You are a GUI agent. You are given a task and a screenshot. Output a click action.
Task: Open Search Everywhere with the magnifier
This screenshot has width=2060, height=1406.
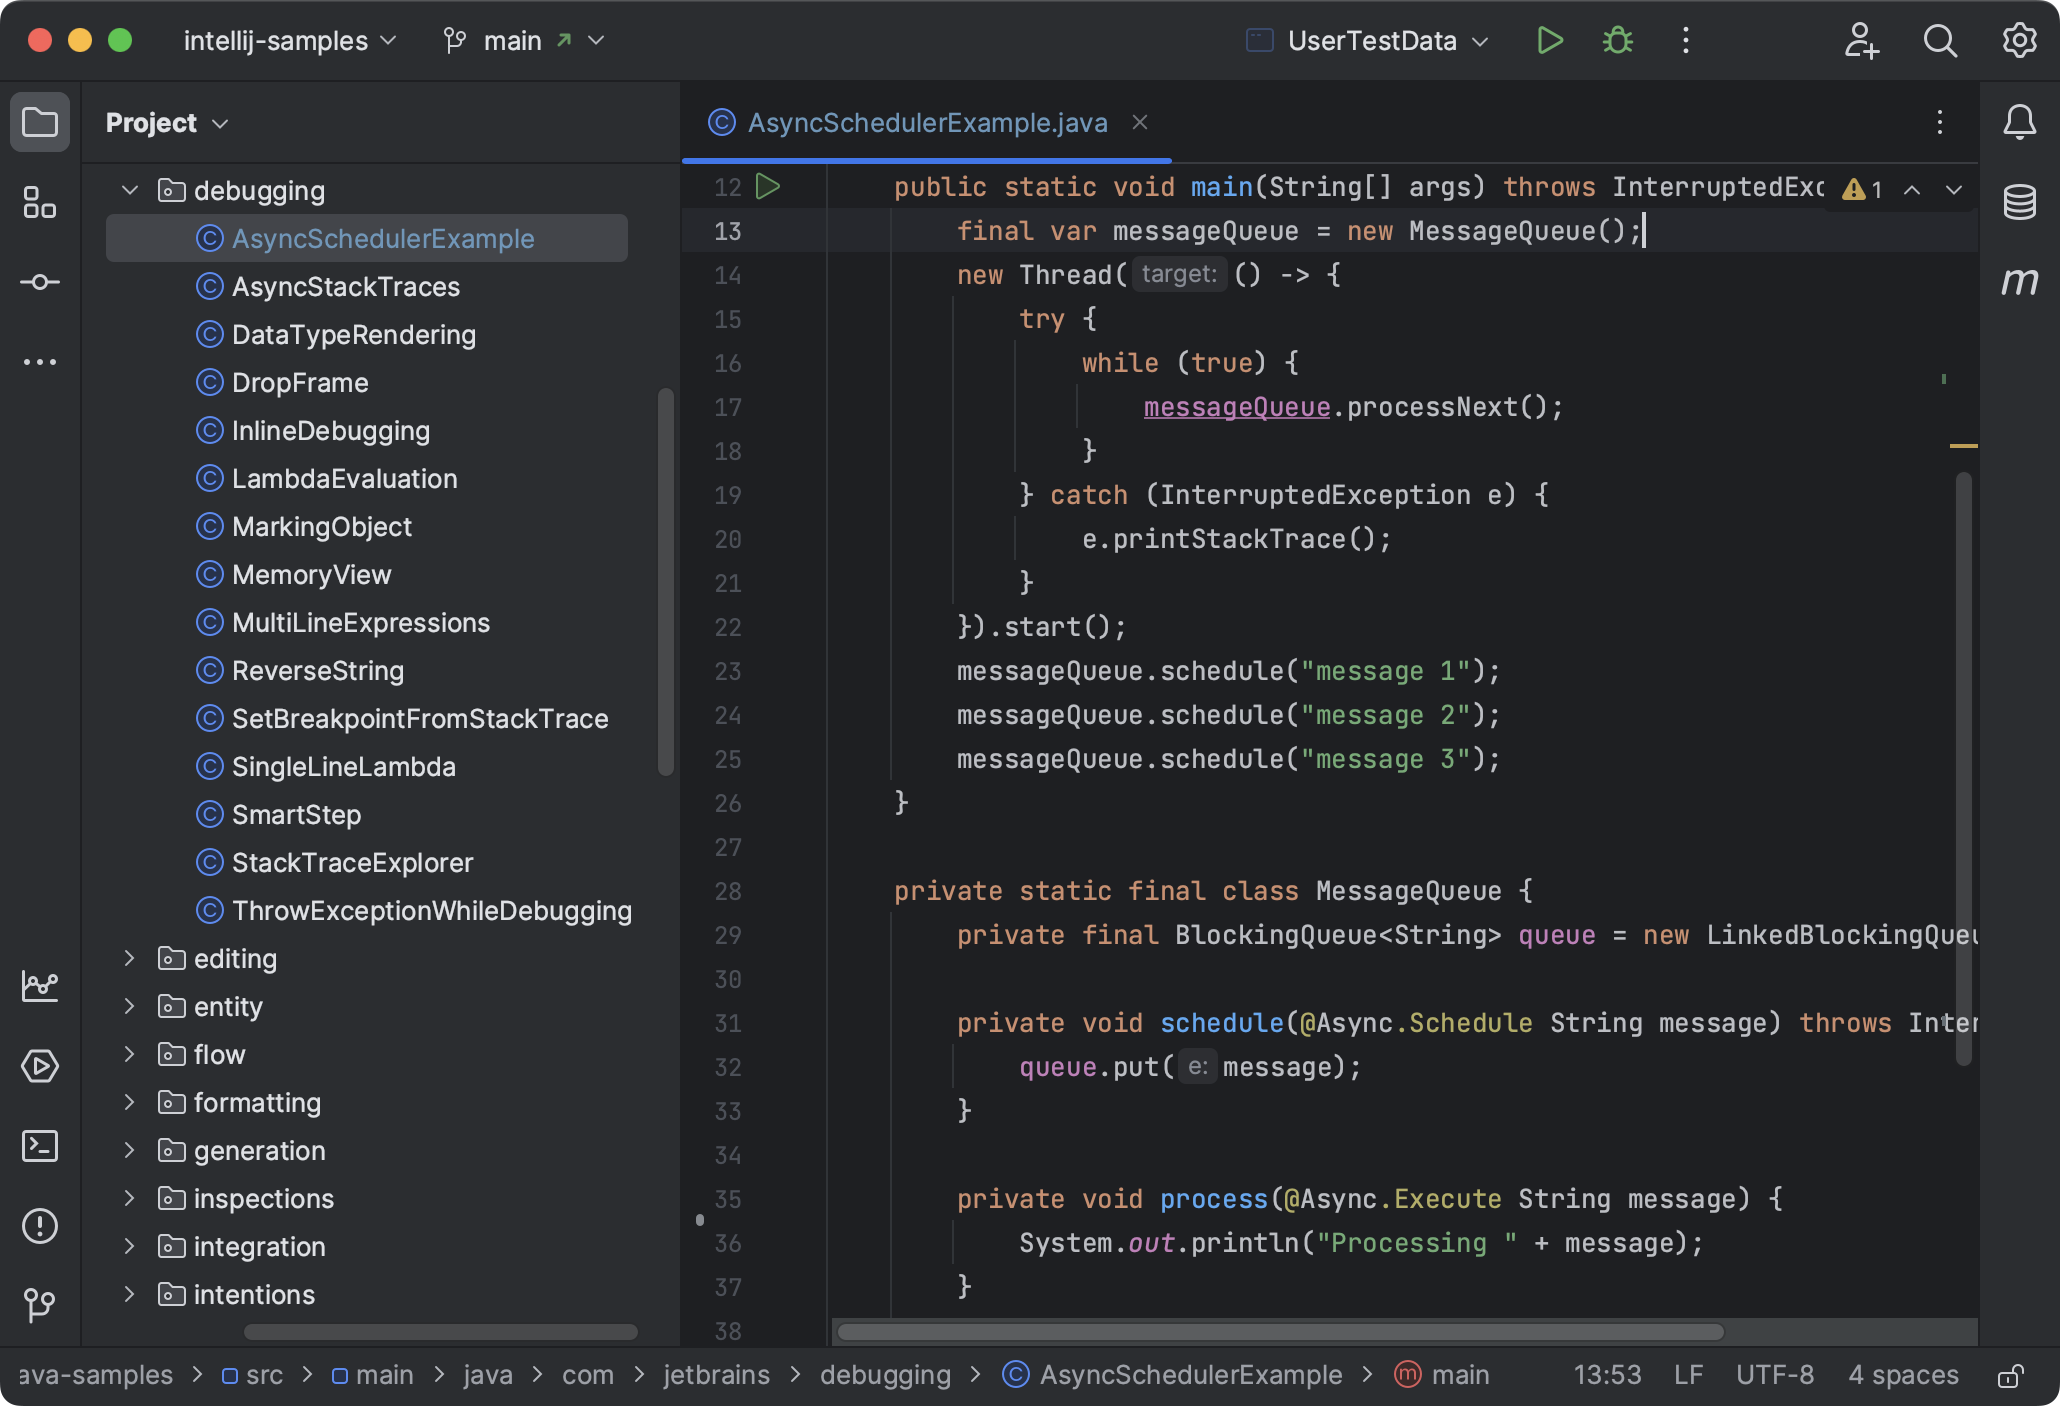pos(1939,41)
